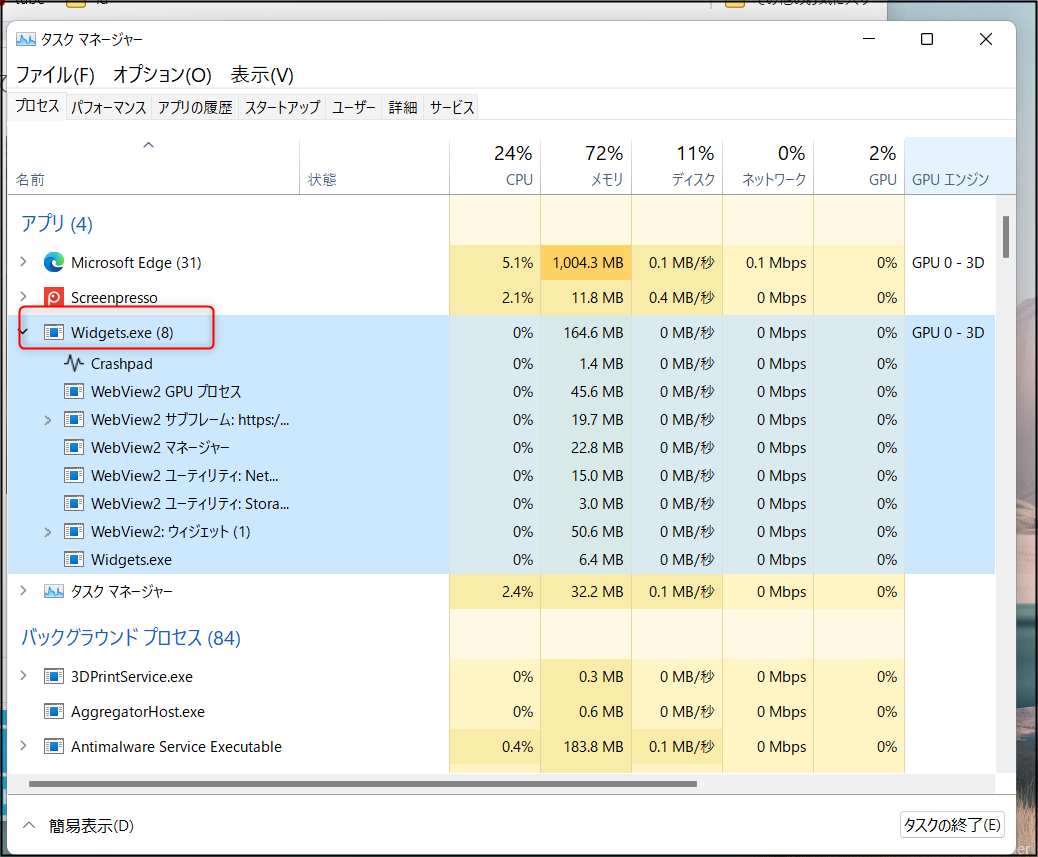Click the WebView2 マネージャー icon
Screen dimensions: 1038x857
73,447
